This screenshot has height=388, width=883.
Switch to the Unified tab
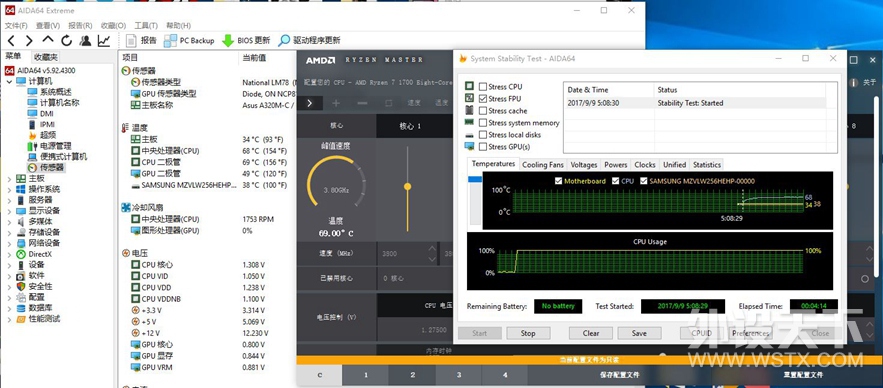[674, 164]
